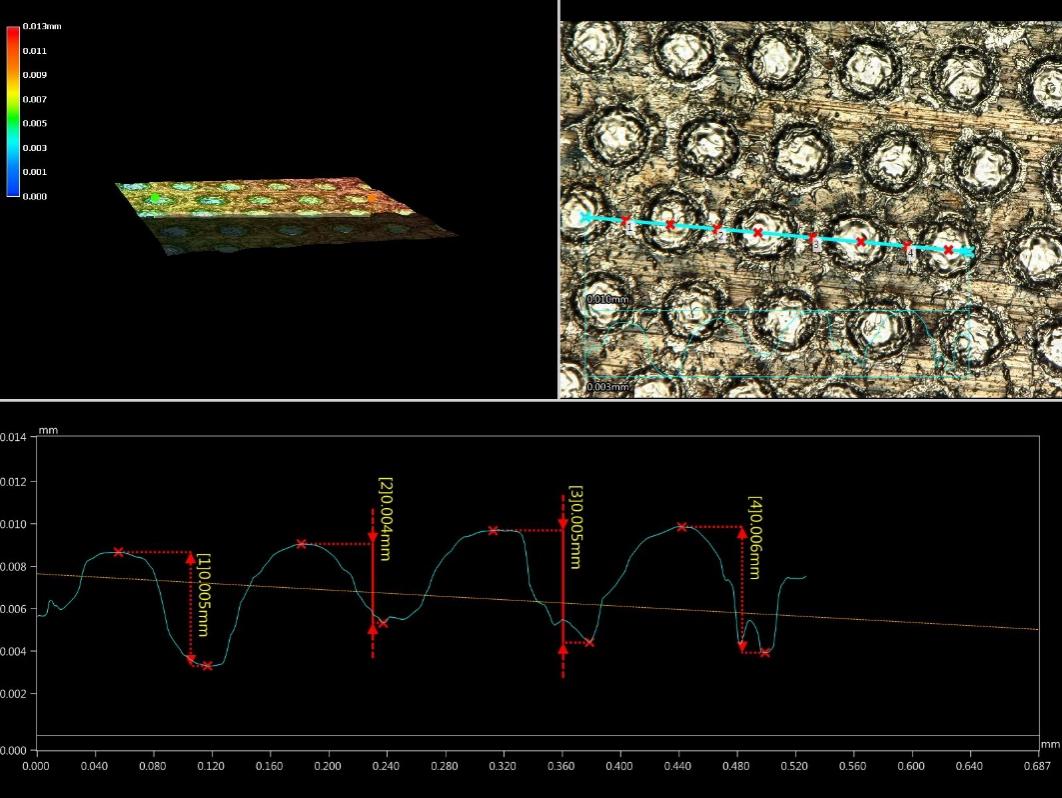Select the [2]0.004mm measurement label
This screenshot has width=1062, height=798.
384,519
